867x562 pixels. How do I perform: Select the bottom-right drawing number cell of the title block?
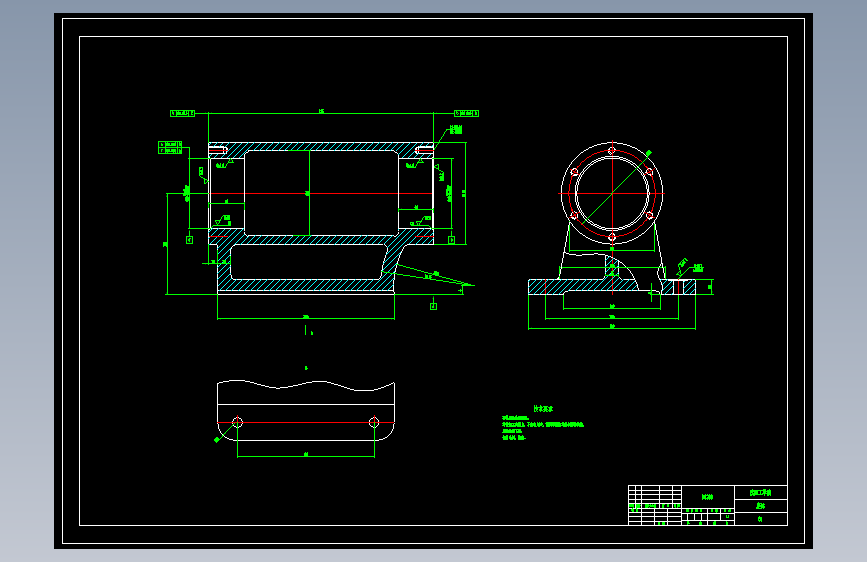(x=761, y=519)
